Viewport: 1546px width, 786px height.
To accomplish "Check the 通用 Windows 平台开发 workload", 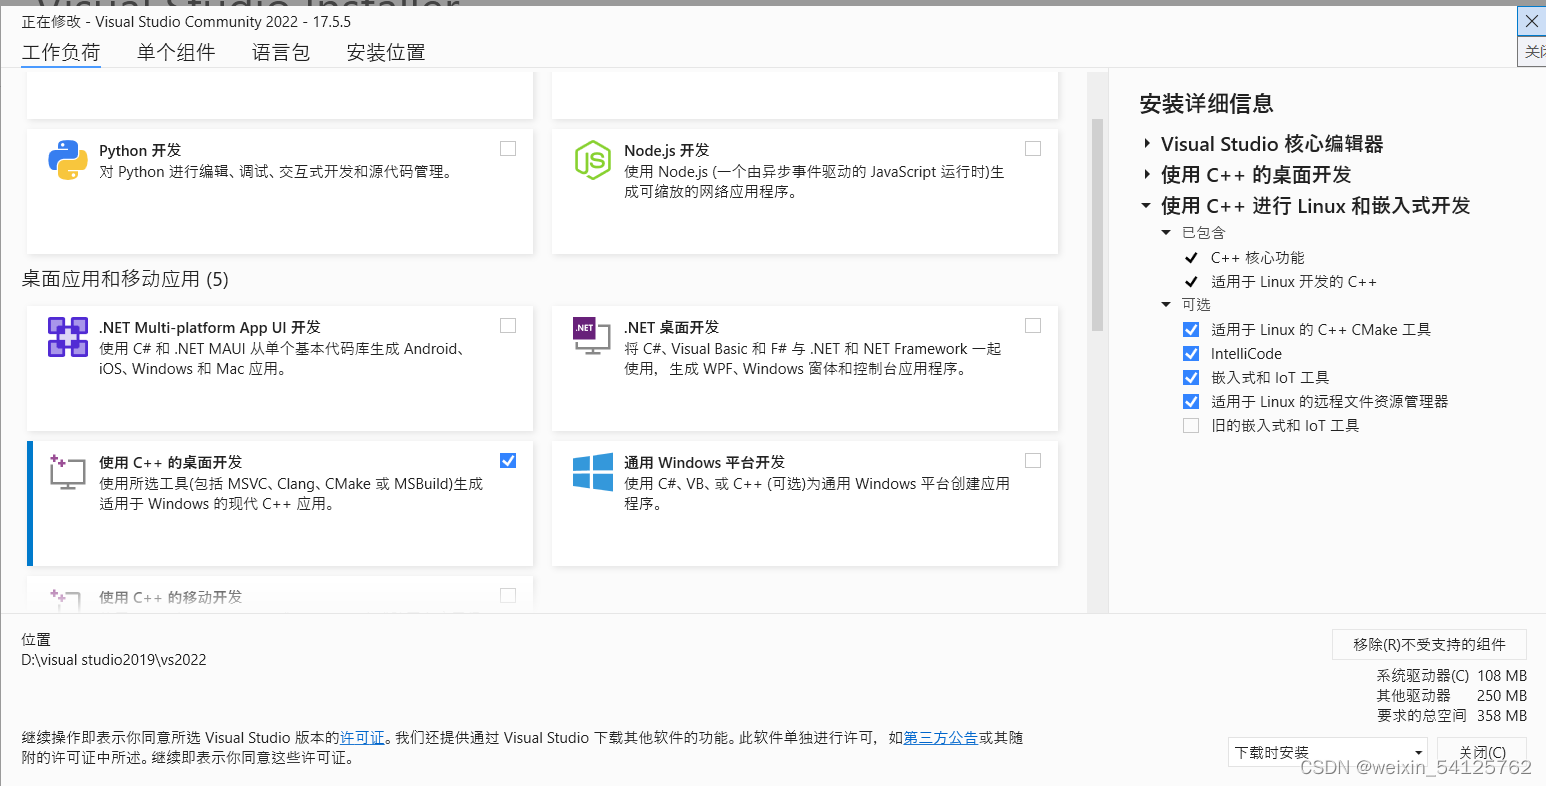I will [x=1033, y=461].
